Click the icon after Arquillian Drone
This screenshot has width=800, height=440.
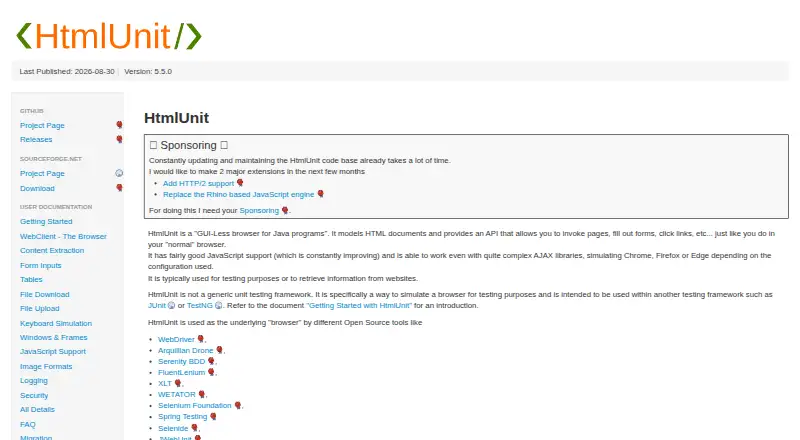219,350
